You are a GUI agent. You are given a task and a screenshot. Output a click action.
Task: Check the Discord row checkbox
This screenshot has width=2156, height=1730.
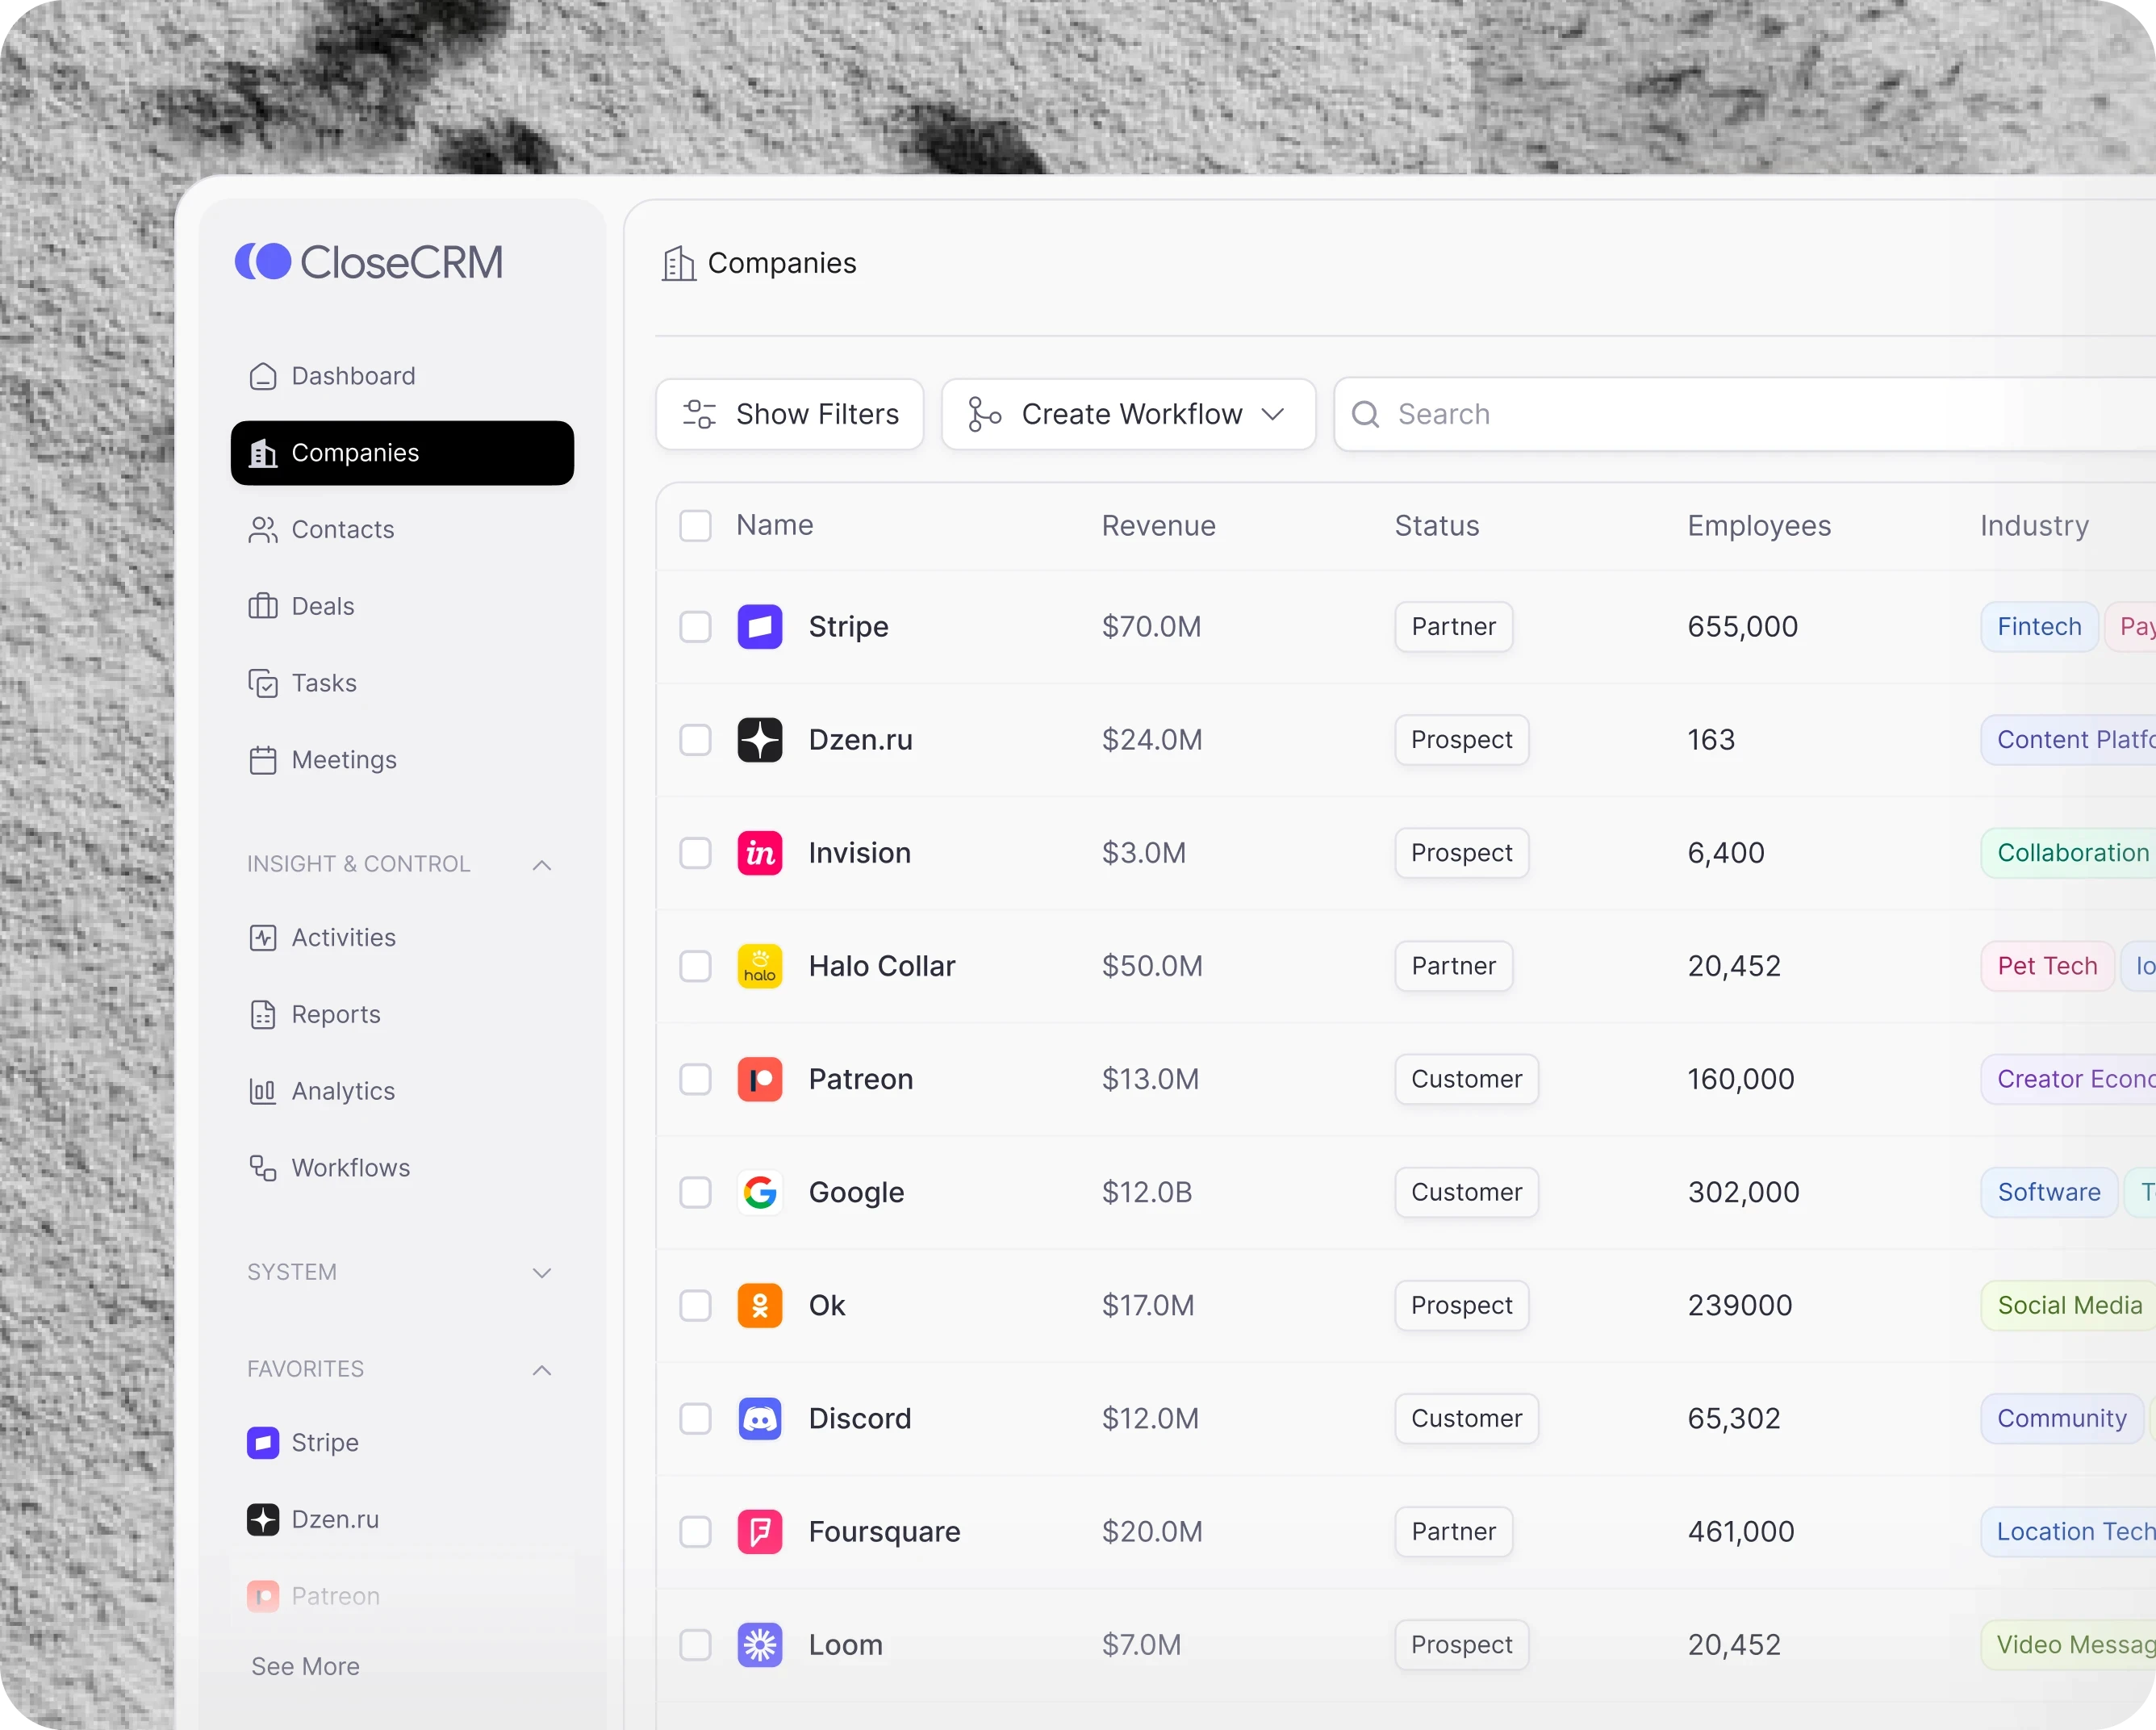[x=695, y=1418]
